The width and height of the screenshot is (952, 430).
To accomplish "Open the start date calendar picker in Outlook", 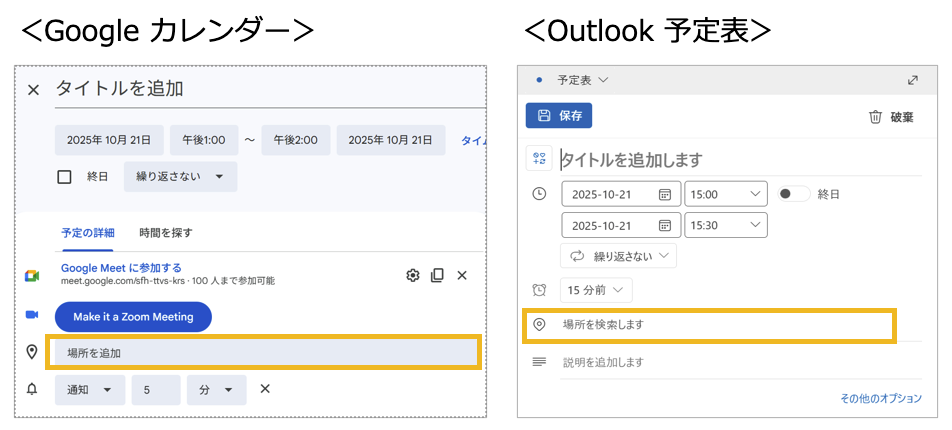I will coord(665,194).
